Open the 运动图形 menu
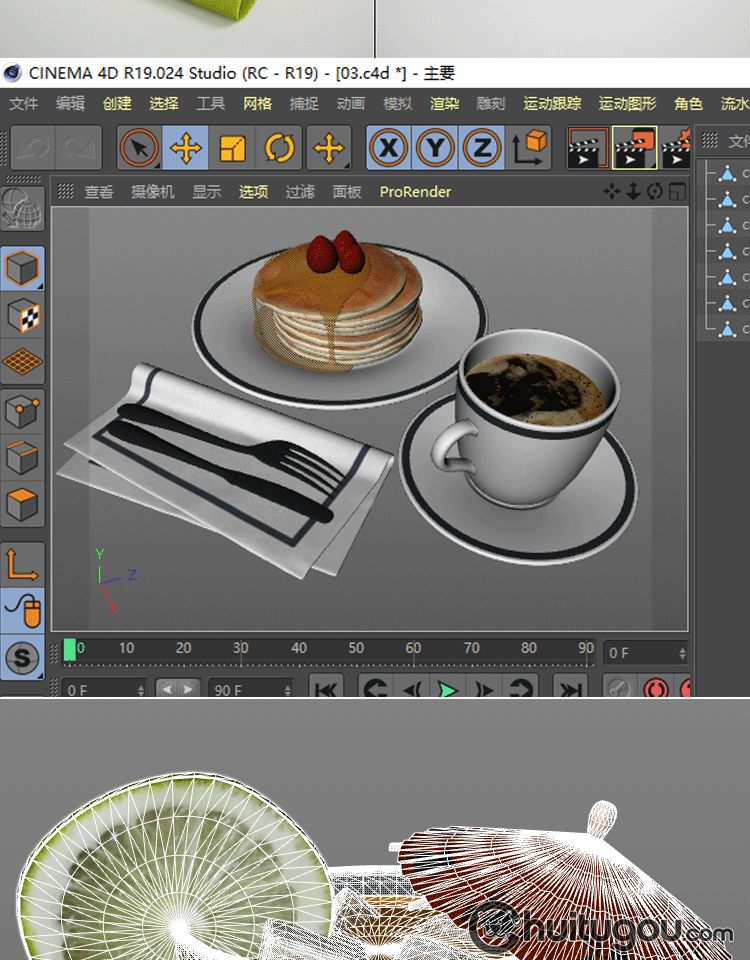 627,104
